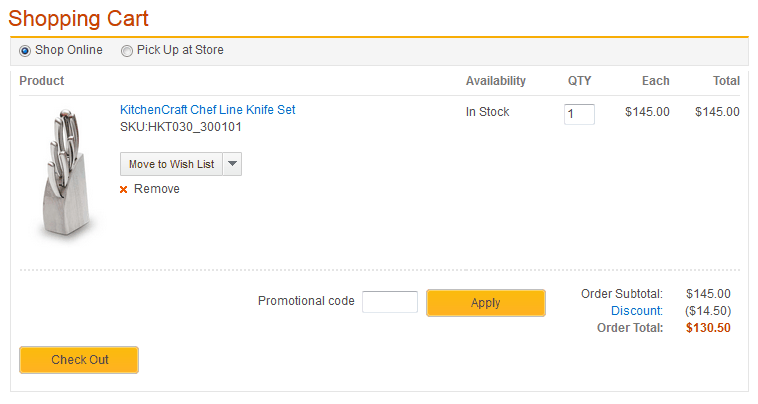758x404 pixels.
Task: Open the KitchenCraft Chef Line Knife Set link
Action: click(208, 110)
